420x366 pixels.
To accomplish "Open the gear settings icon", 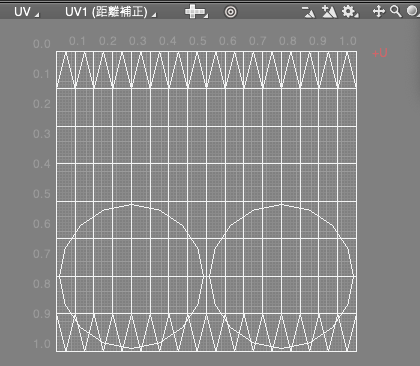I will (x=350, y=12).
